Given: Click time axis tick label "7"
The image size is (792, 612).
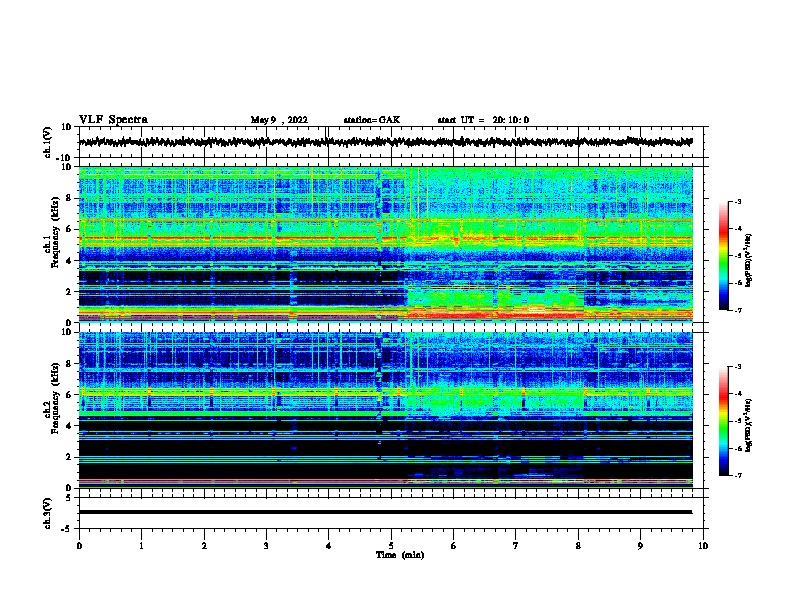Looking at the screenshot, I should click(515, 546).
